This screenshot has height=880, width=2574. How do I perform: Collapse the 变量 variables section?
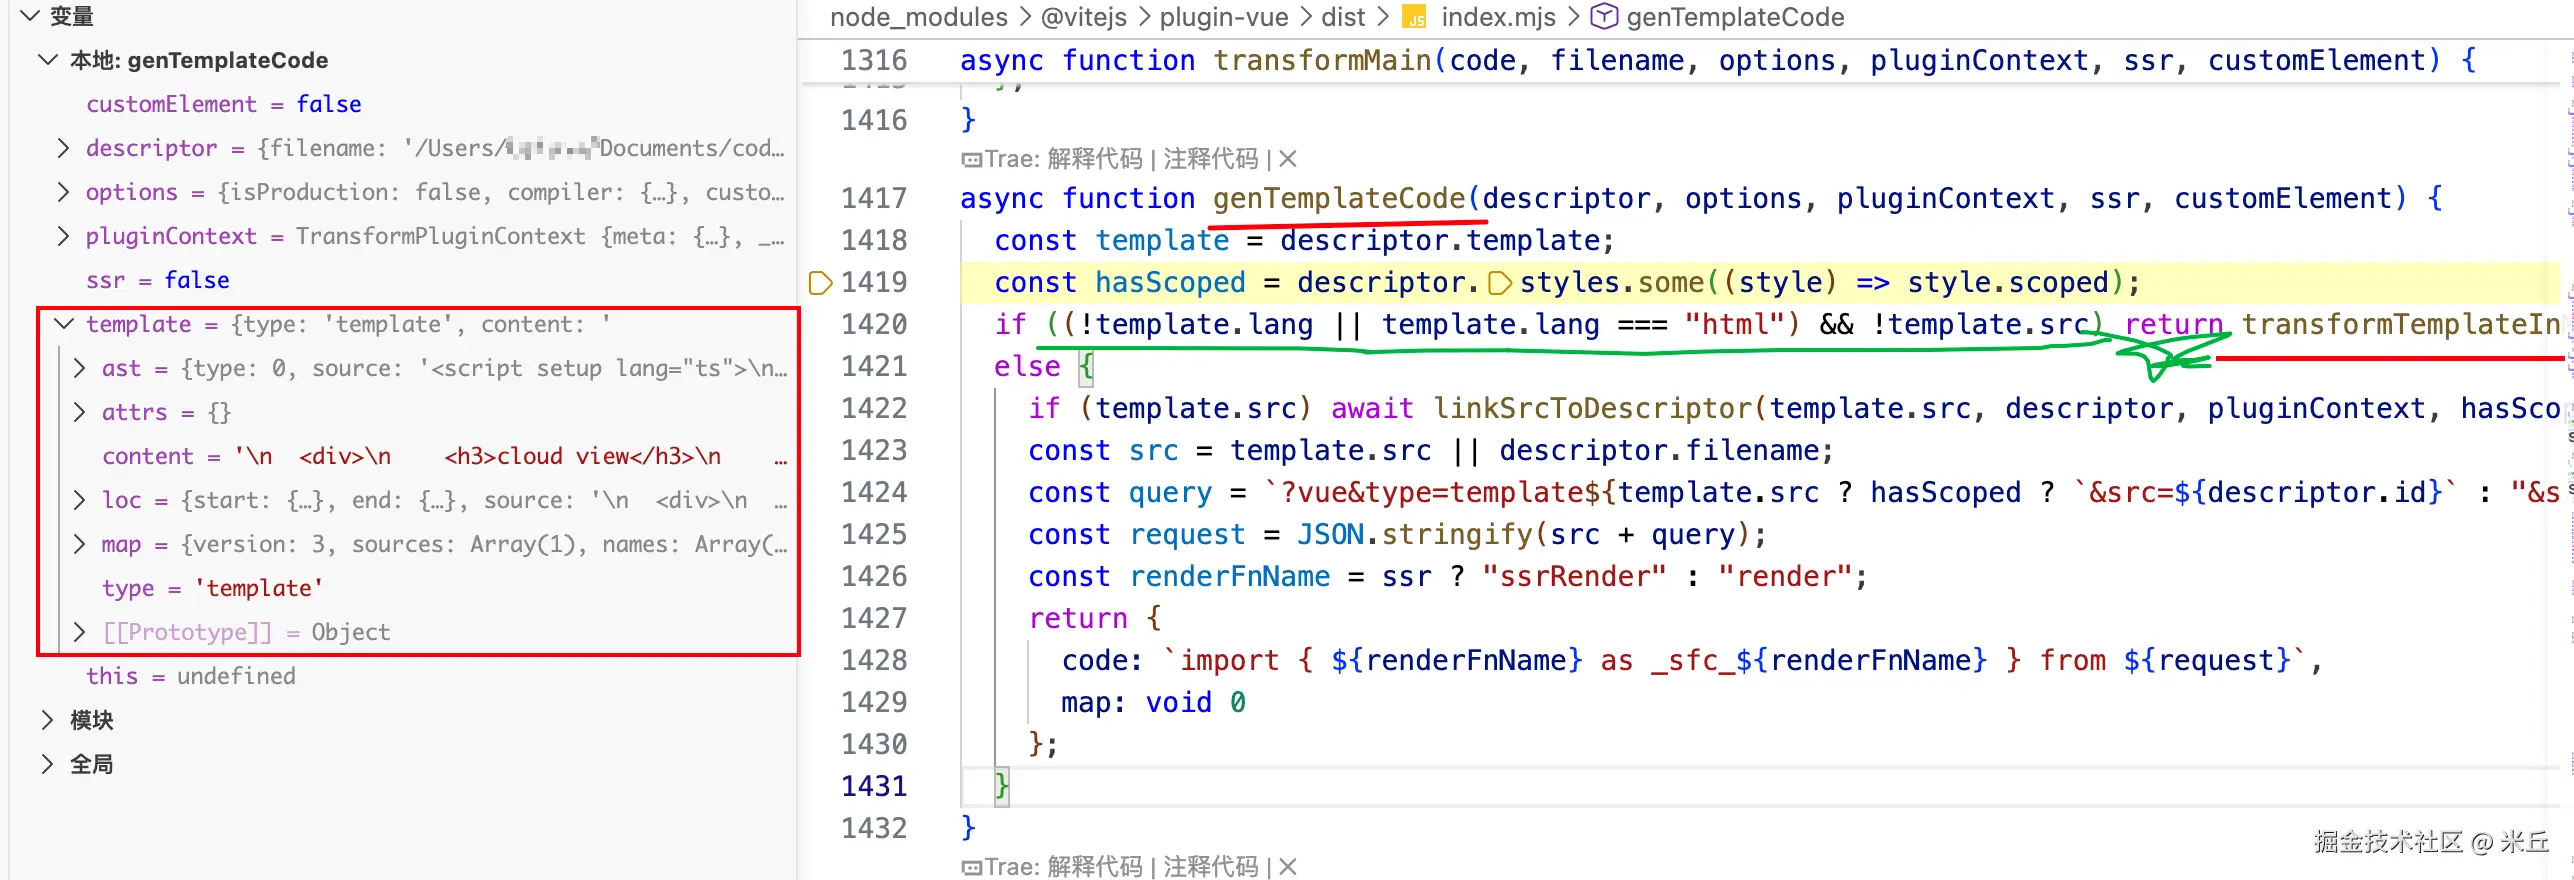30,16
